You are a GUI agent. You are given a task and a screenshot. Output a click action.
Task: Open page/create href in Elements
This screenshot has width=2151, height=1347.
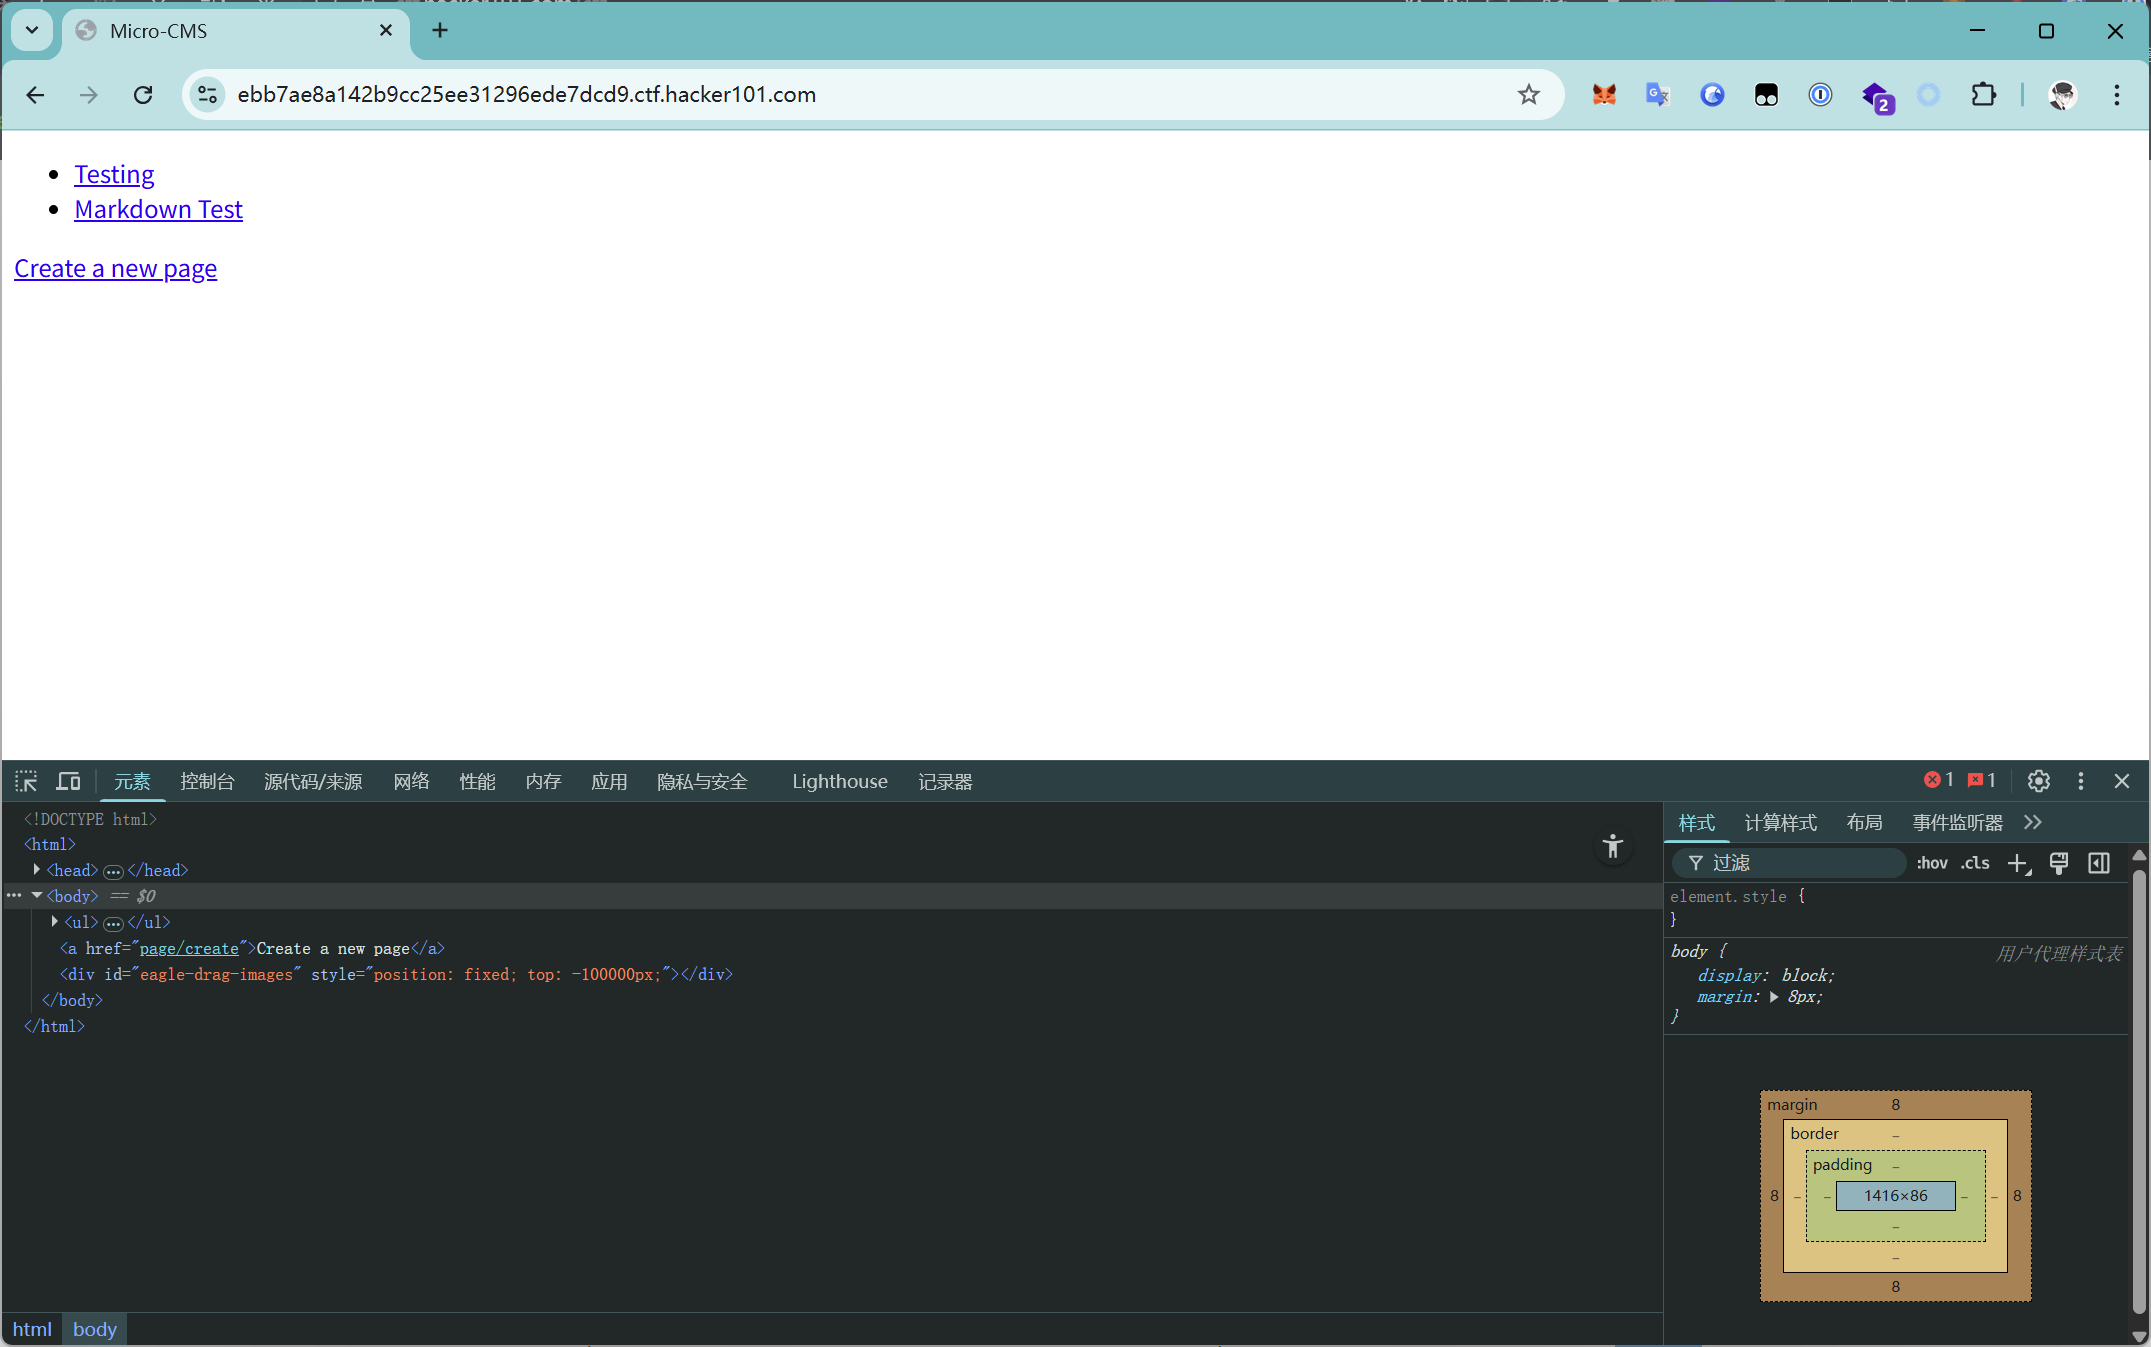pos(189,948)
